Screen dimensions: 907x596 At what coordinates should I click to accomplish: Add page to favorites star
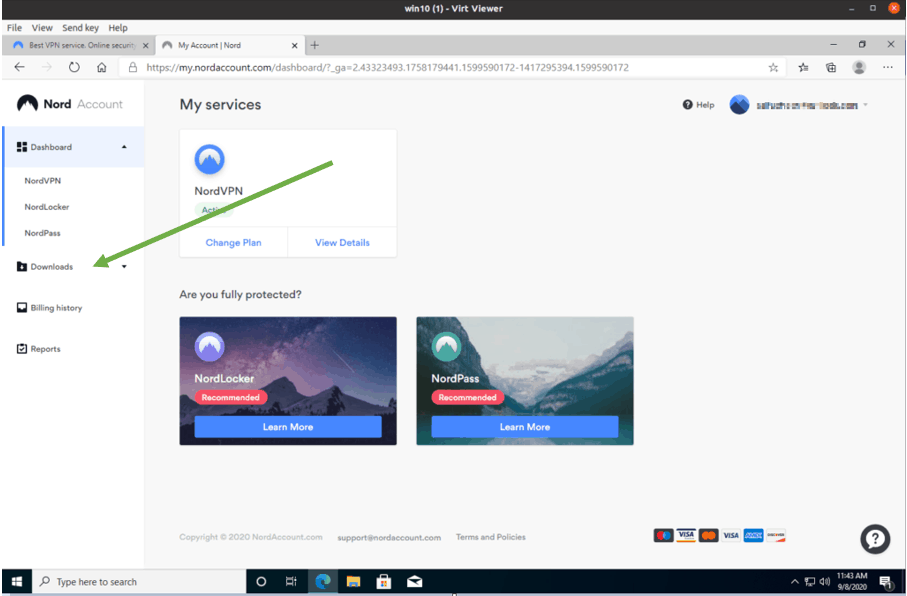click(773, 68)
